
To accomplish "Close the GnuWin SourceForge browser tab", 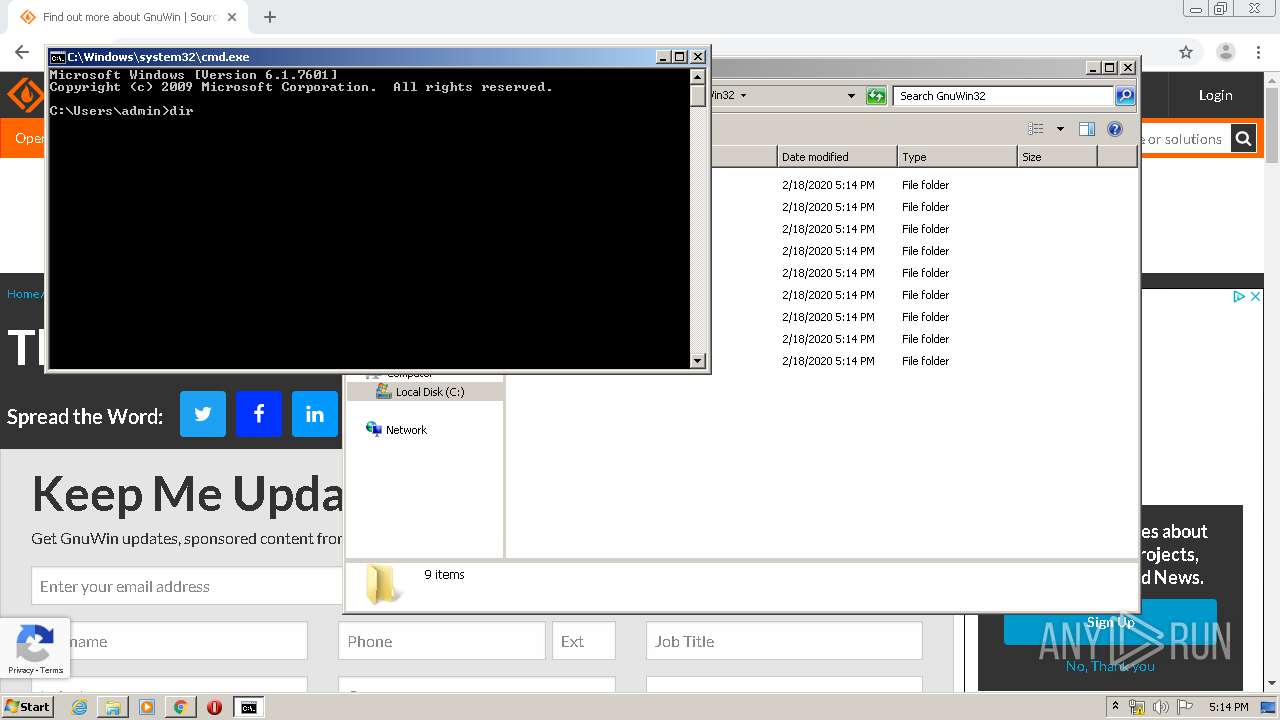I will 232,17.
